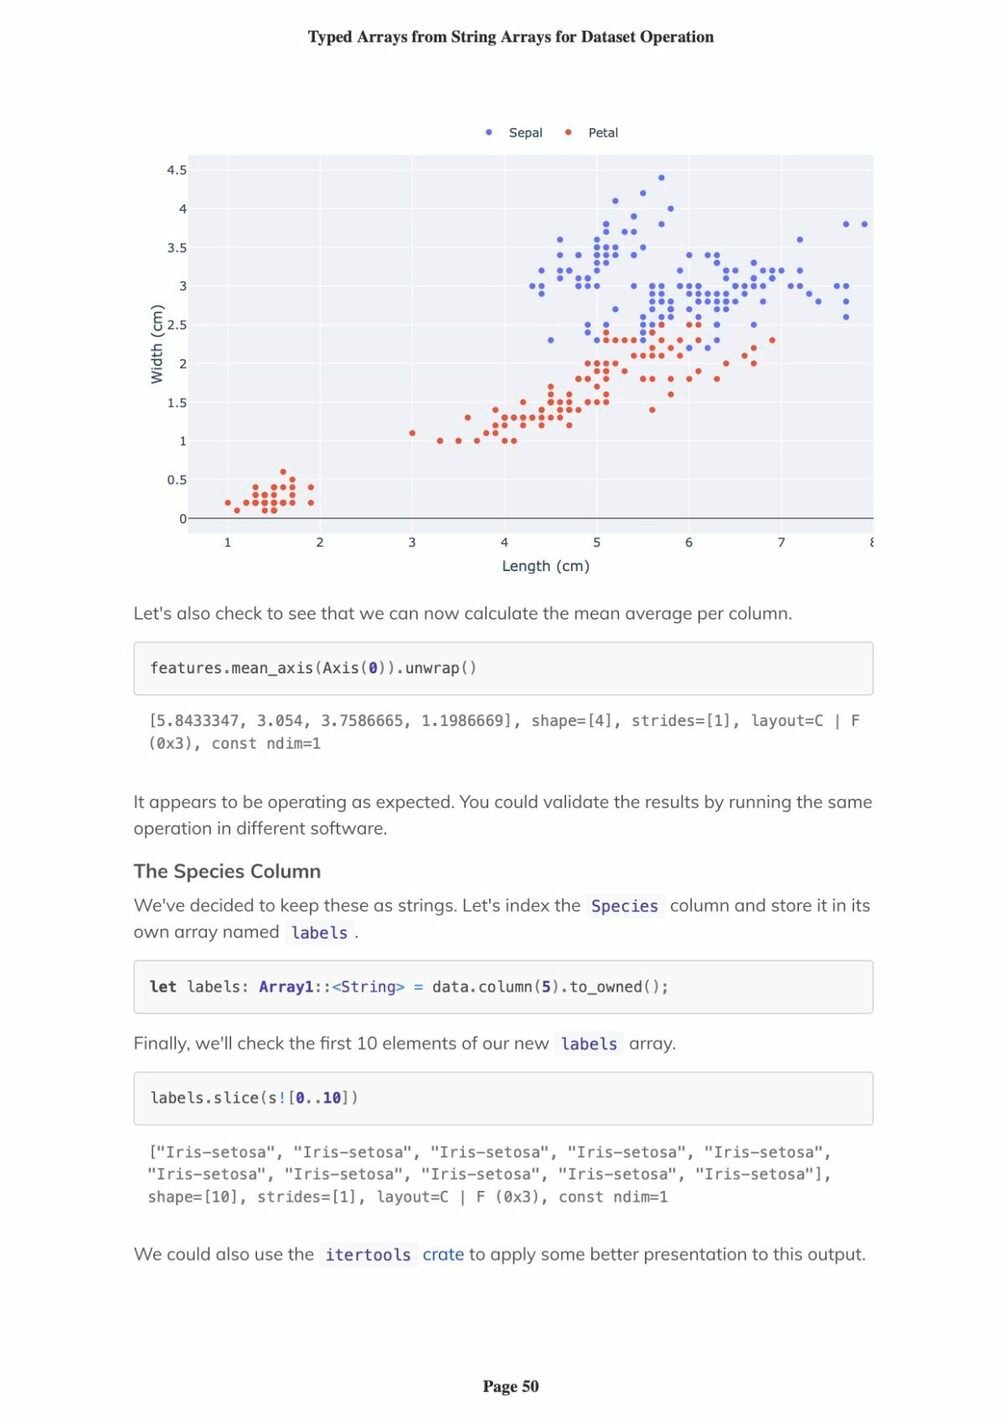Click the "Length (cm)" x-axis title

point(545,566)
